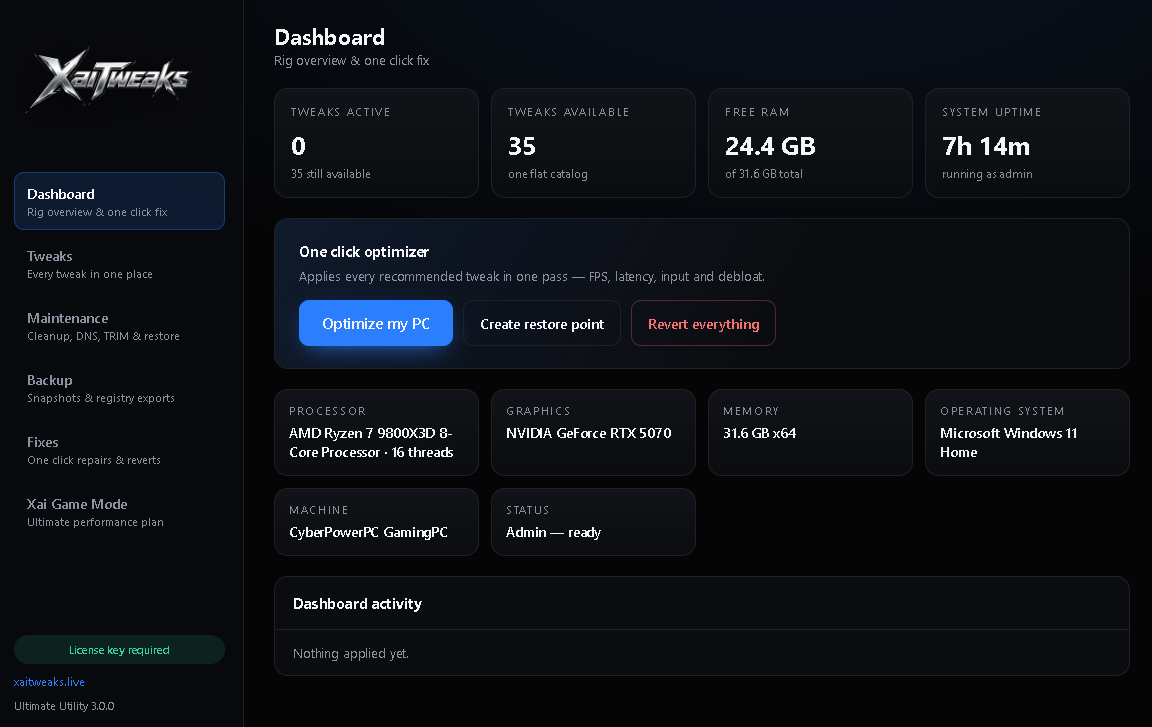
Task: Click 'Dashboard activity' heading
Action: pyautogui.click(x=357, y=604)
